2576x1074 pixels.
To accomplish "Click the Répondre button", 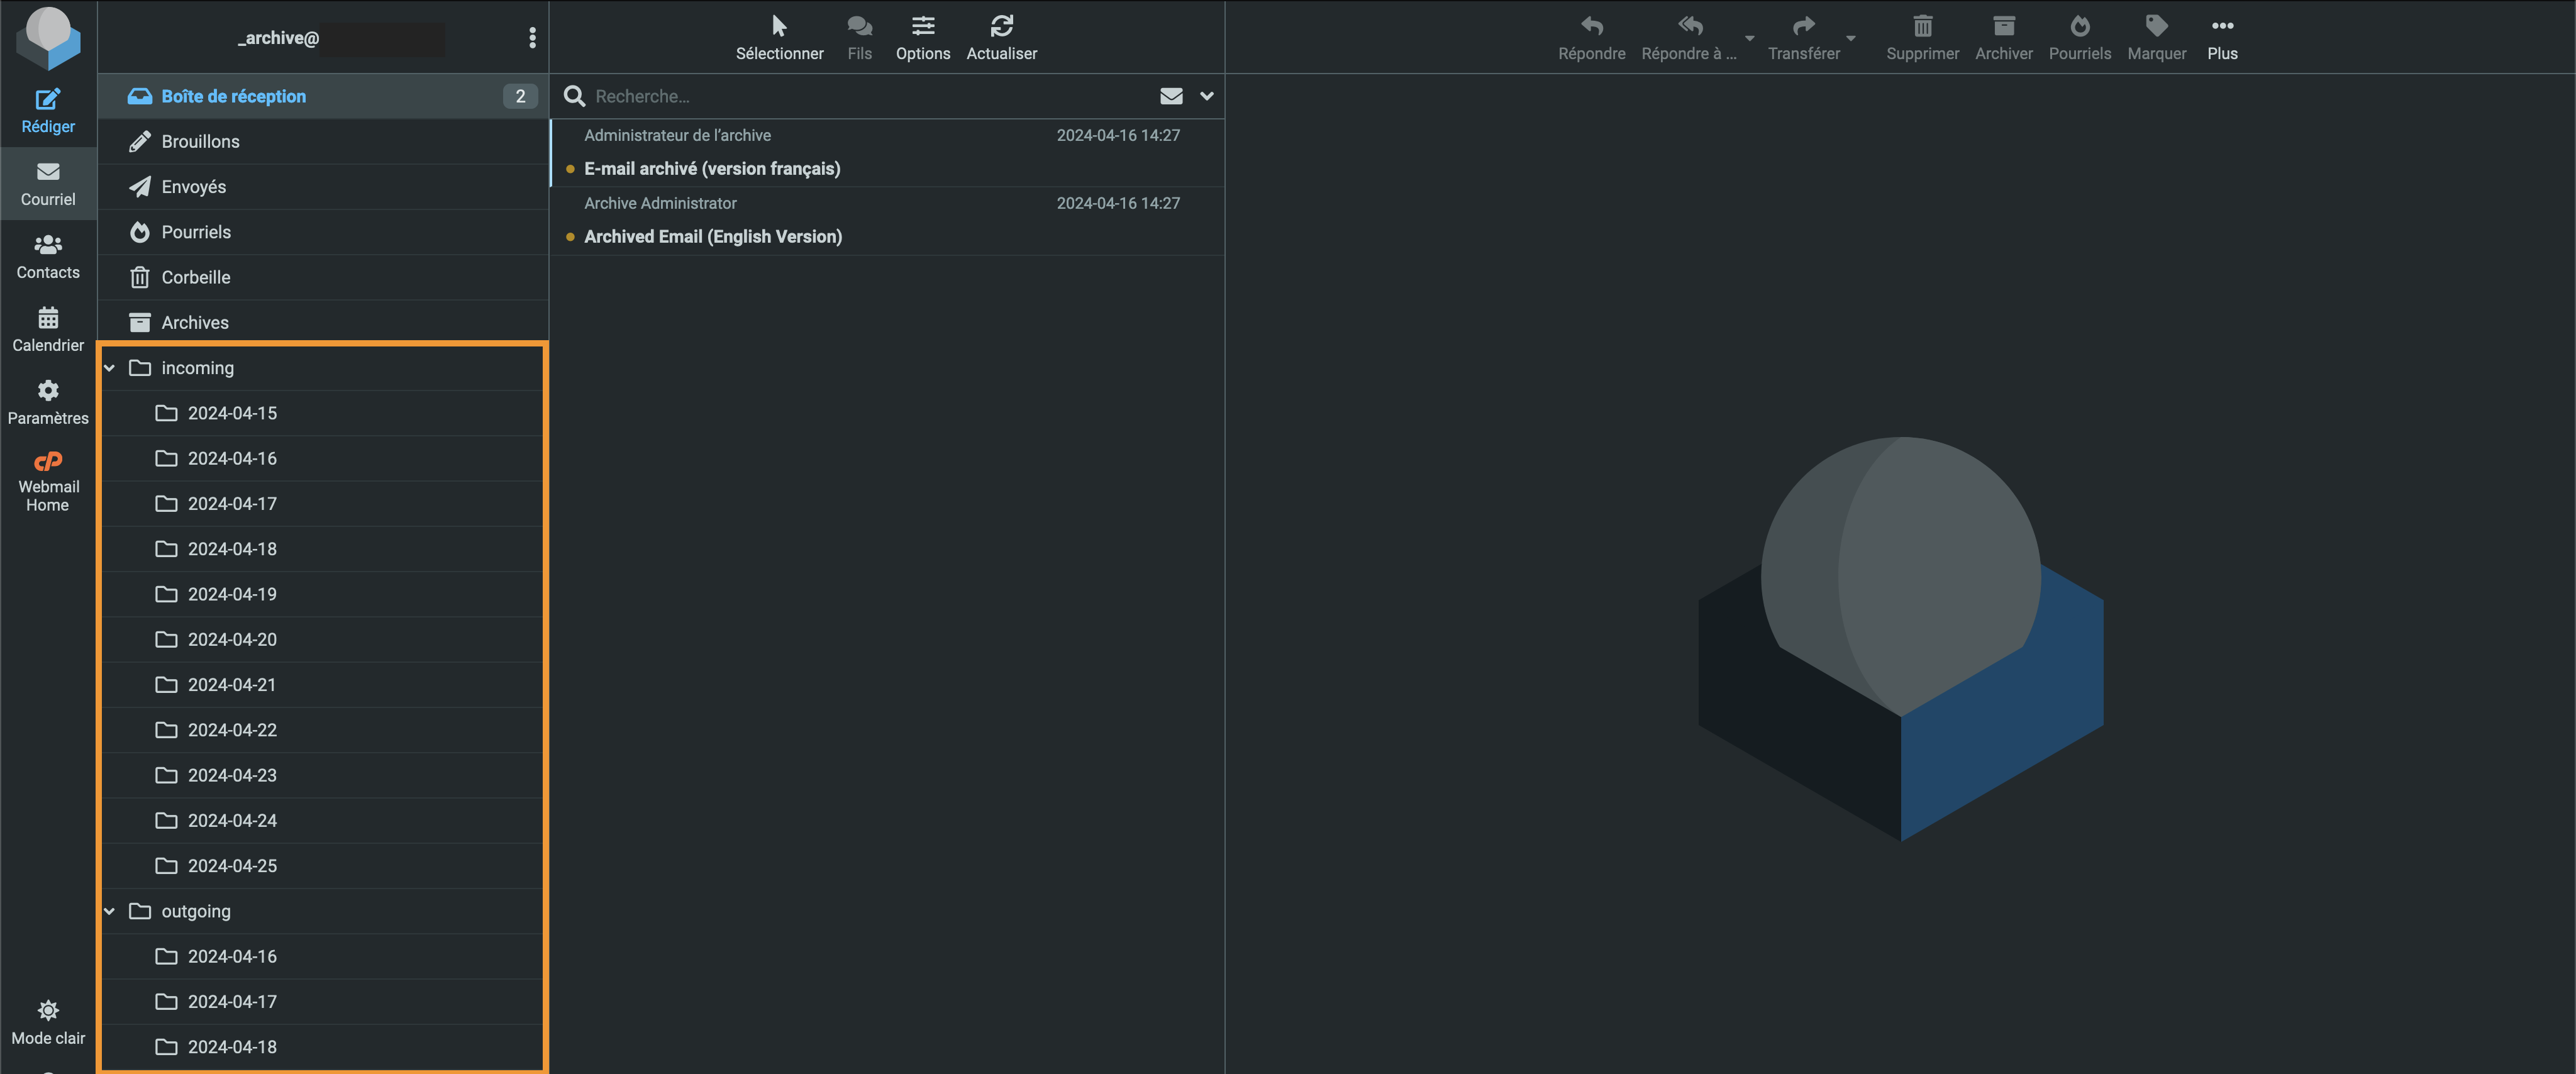I will click(x=1591, y=38).
